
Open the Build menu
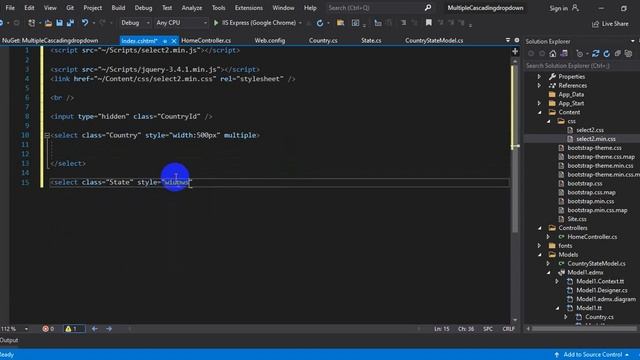[118, 8]
